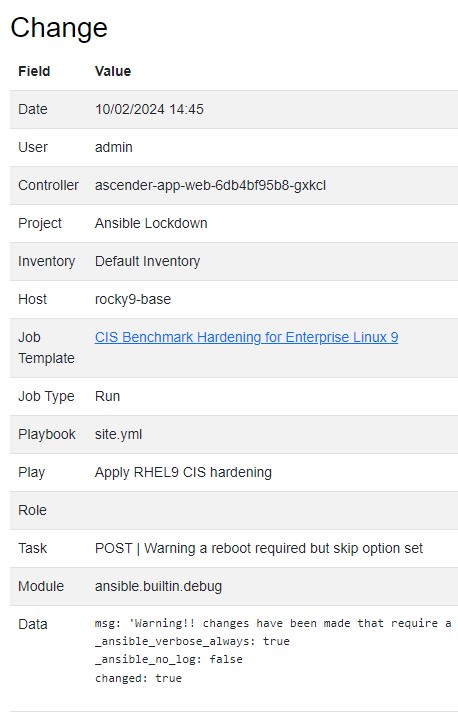The height and width of the screenshot is (714, 458).
Task: Click the Change heading
Action: click(59, 28)
